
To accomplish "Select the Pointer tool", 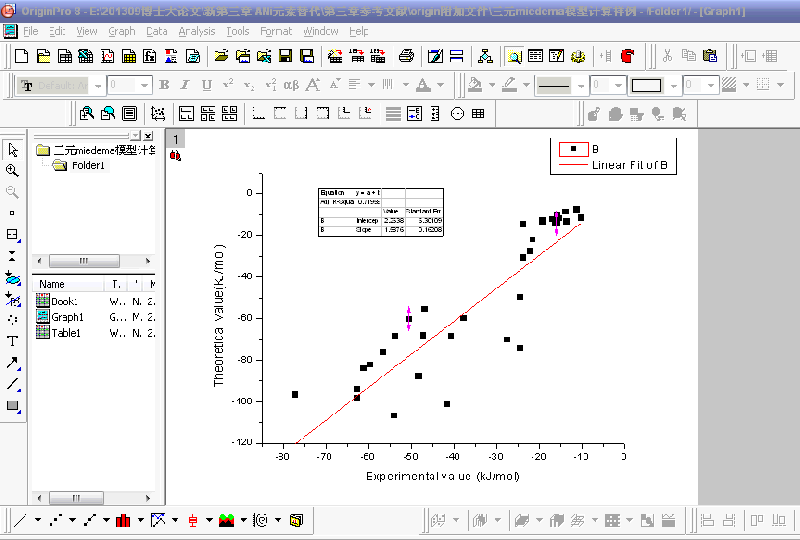I will click(13, 150).
